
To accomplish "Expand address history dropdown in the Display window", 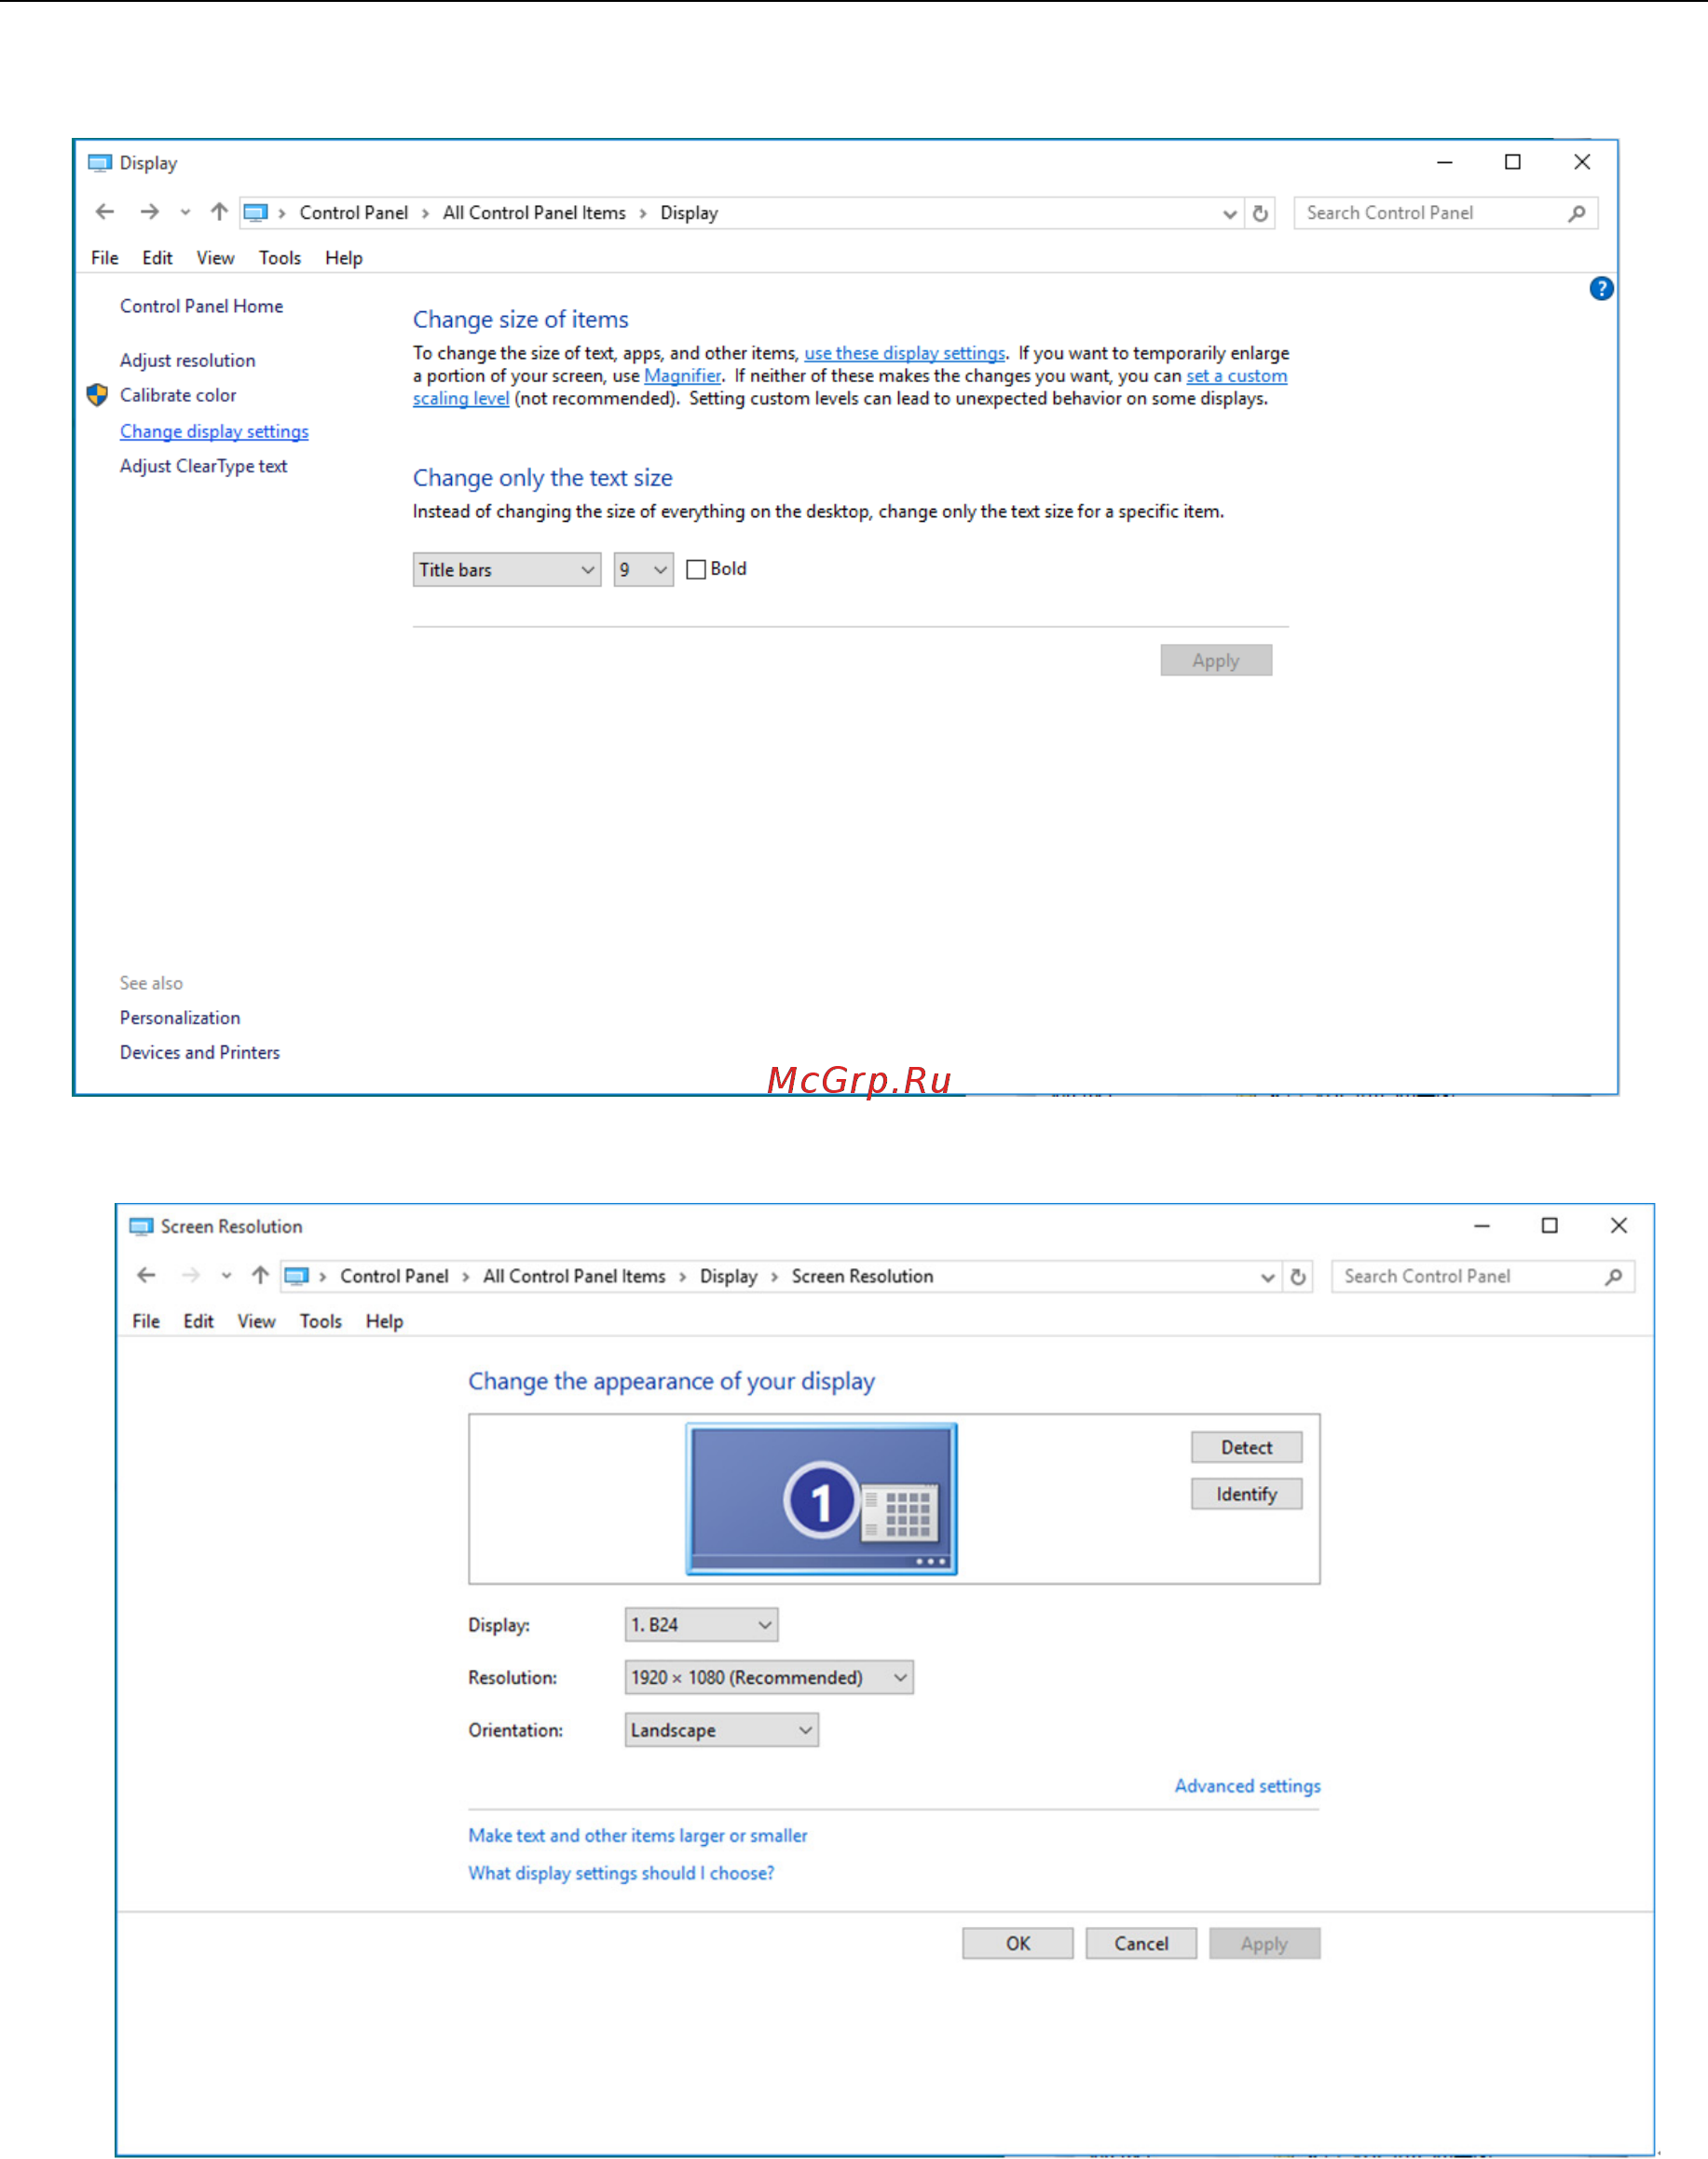I will (x=1229, y=214).
